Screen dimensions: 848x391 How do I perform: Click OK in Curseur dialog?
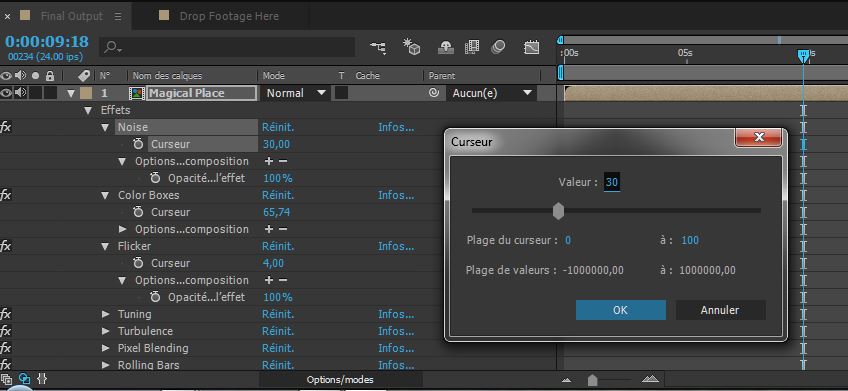(x=620, y=310)
